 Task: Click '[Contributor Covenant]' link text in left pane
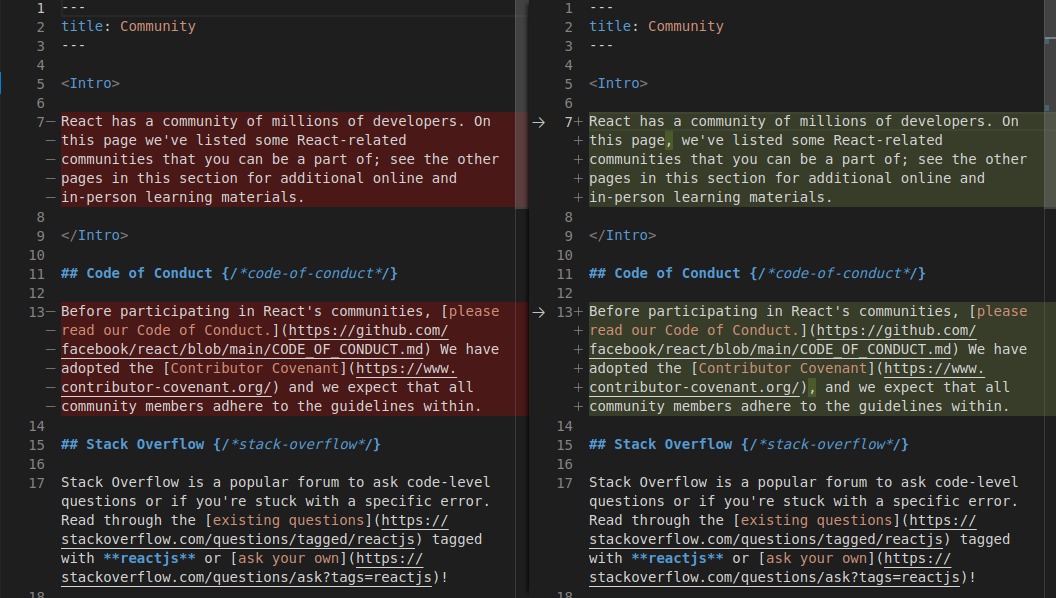point(255,368)
